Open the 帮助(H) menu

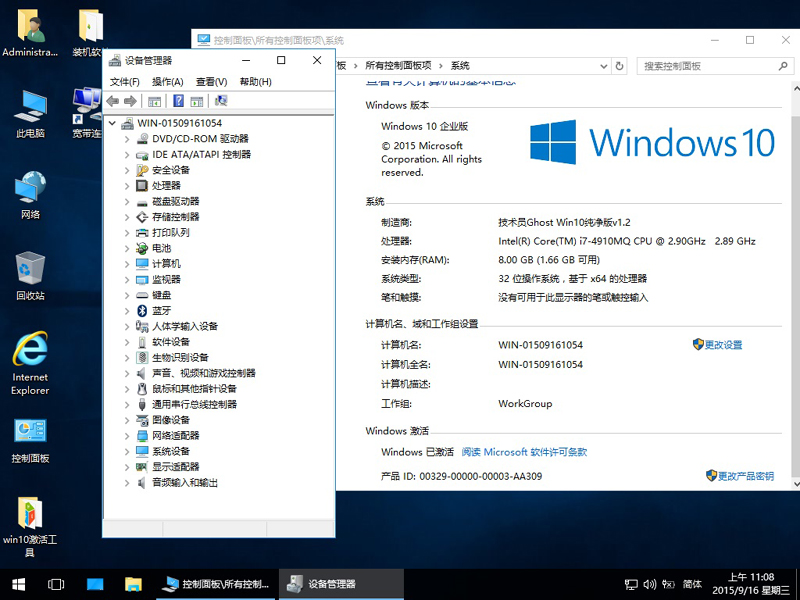(x=256, y=82)
